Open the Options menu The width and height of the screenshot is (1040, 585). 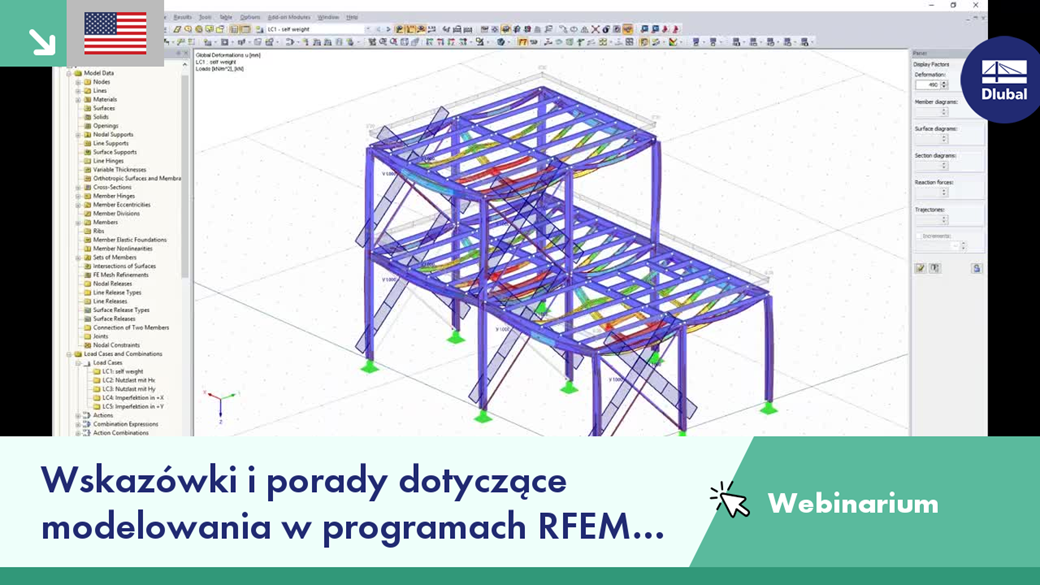[250, 17]
